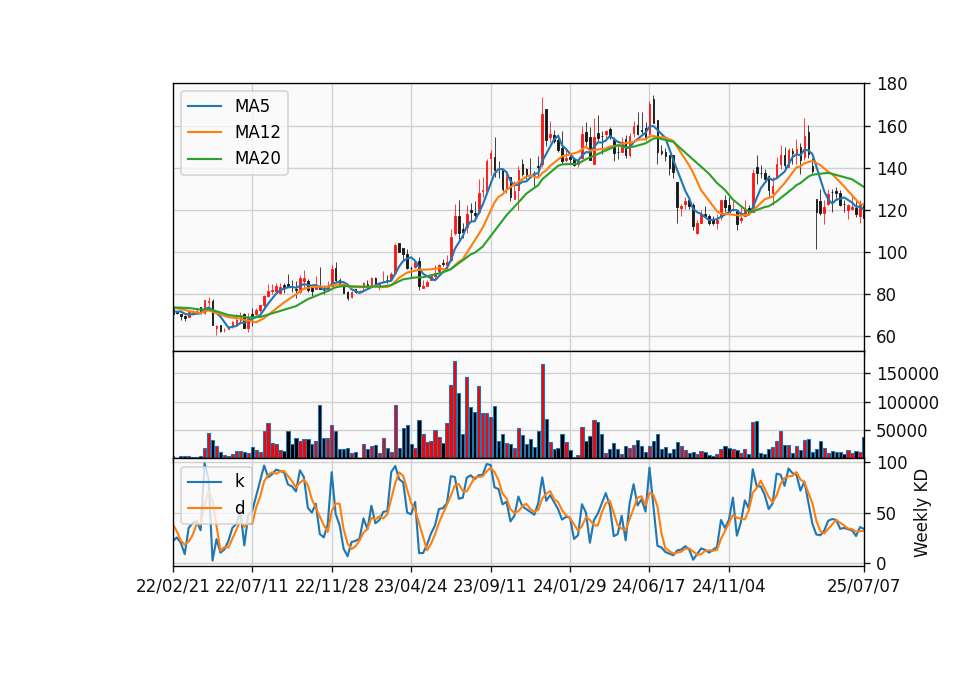
Task: Click the orange MA12 legend line
Action: point(204,132)
